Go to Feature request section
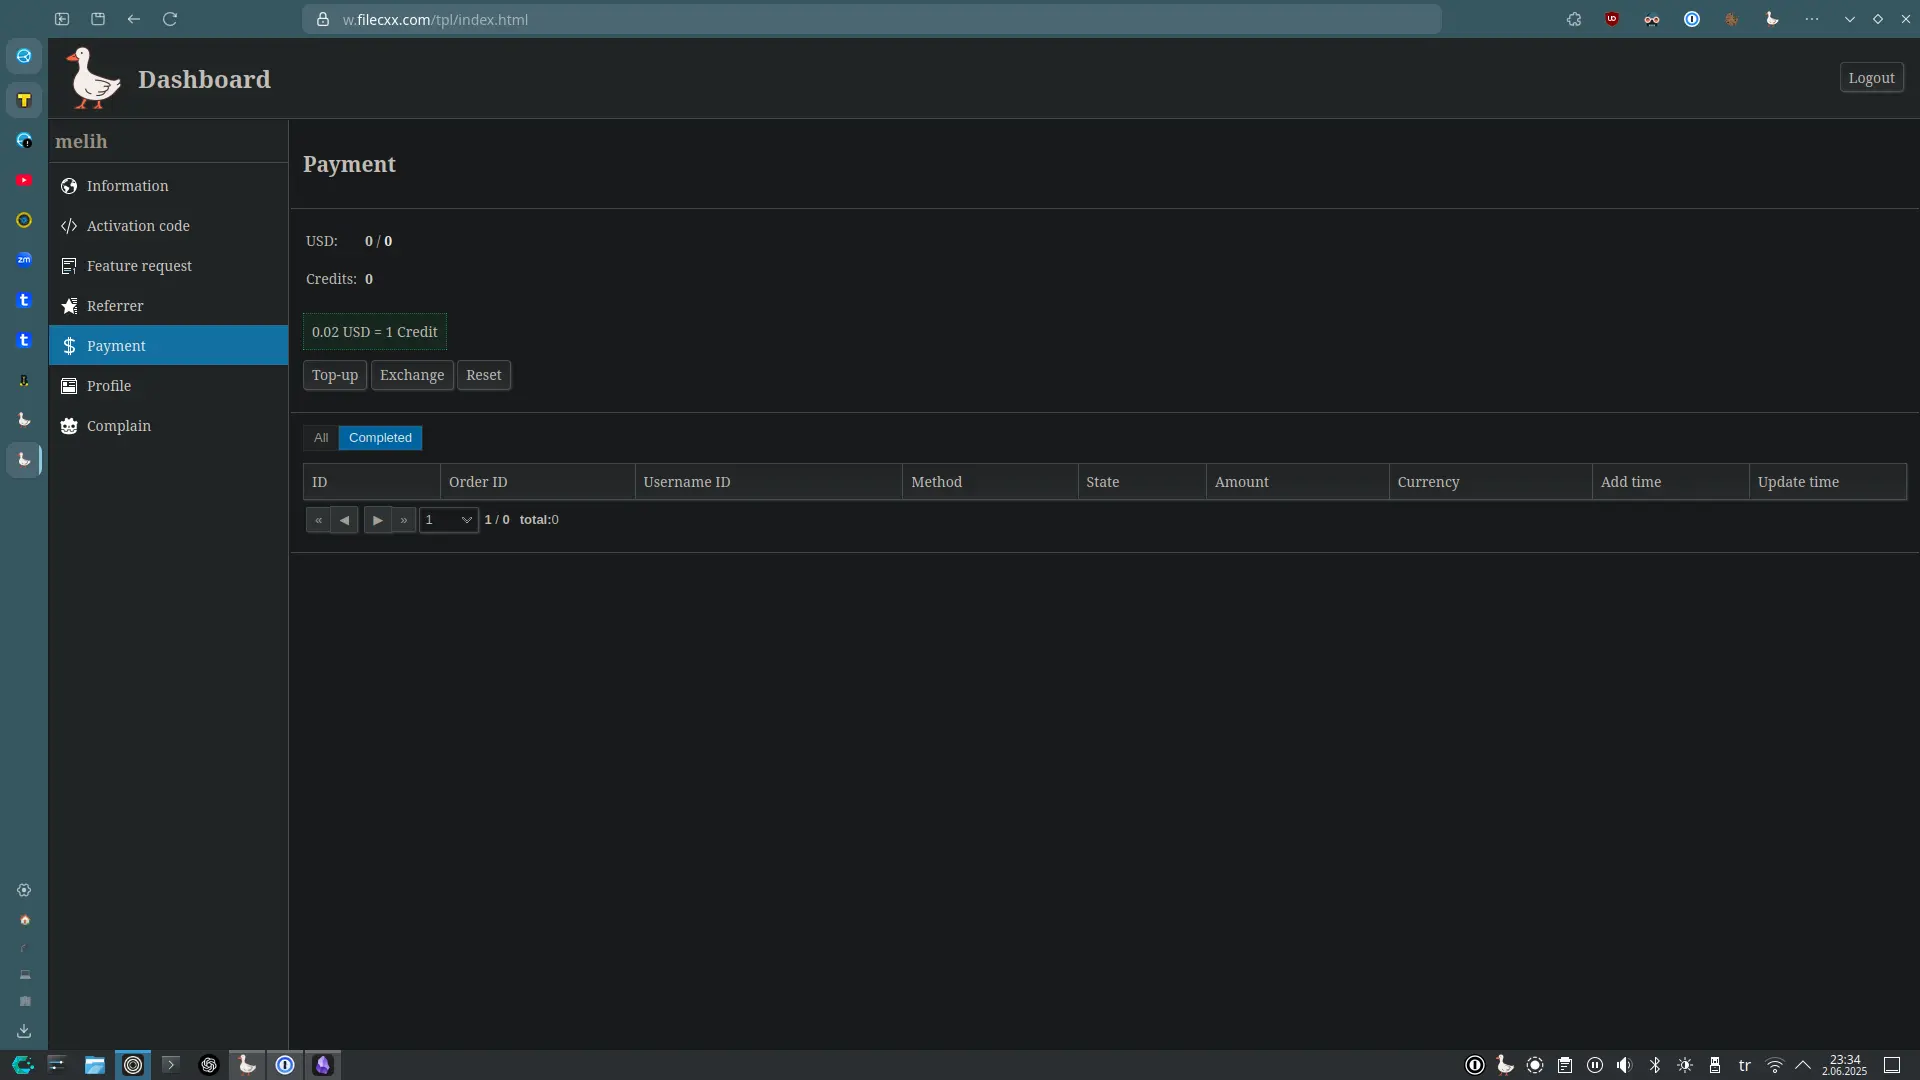 168,266
